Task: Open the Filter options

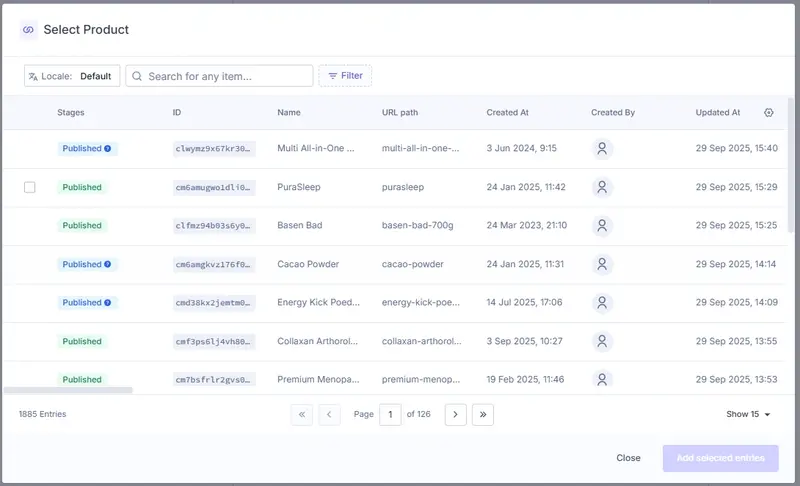Action: [x=345, y=76]
